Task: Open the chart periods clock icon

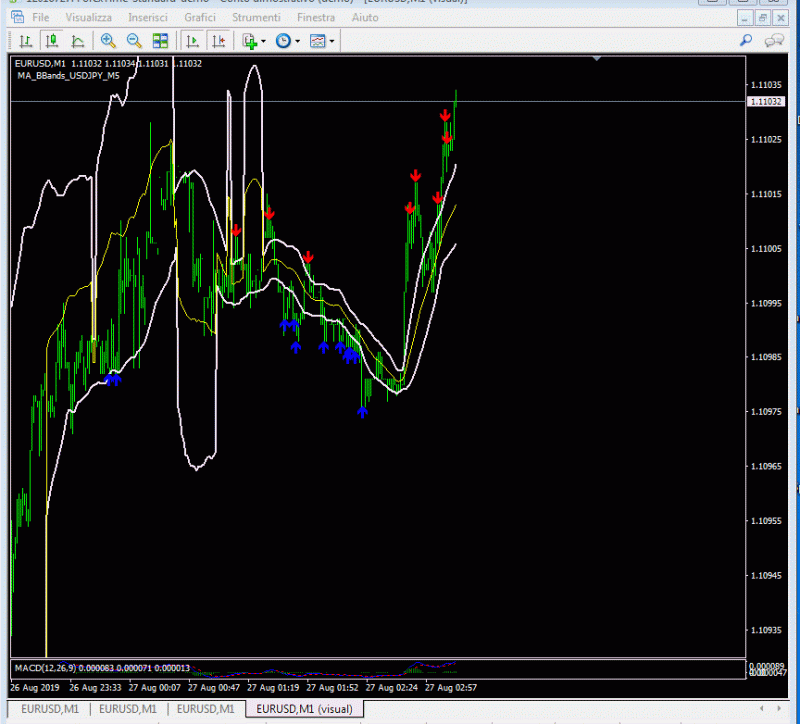Action: point(283,41)
